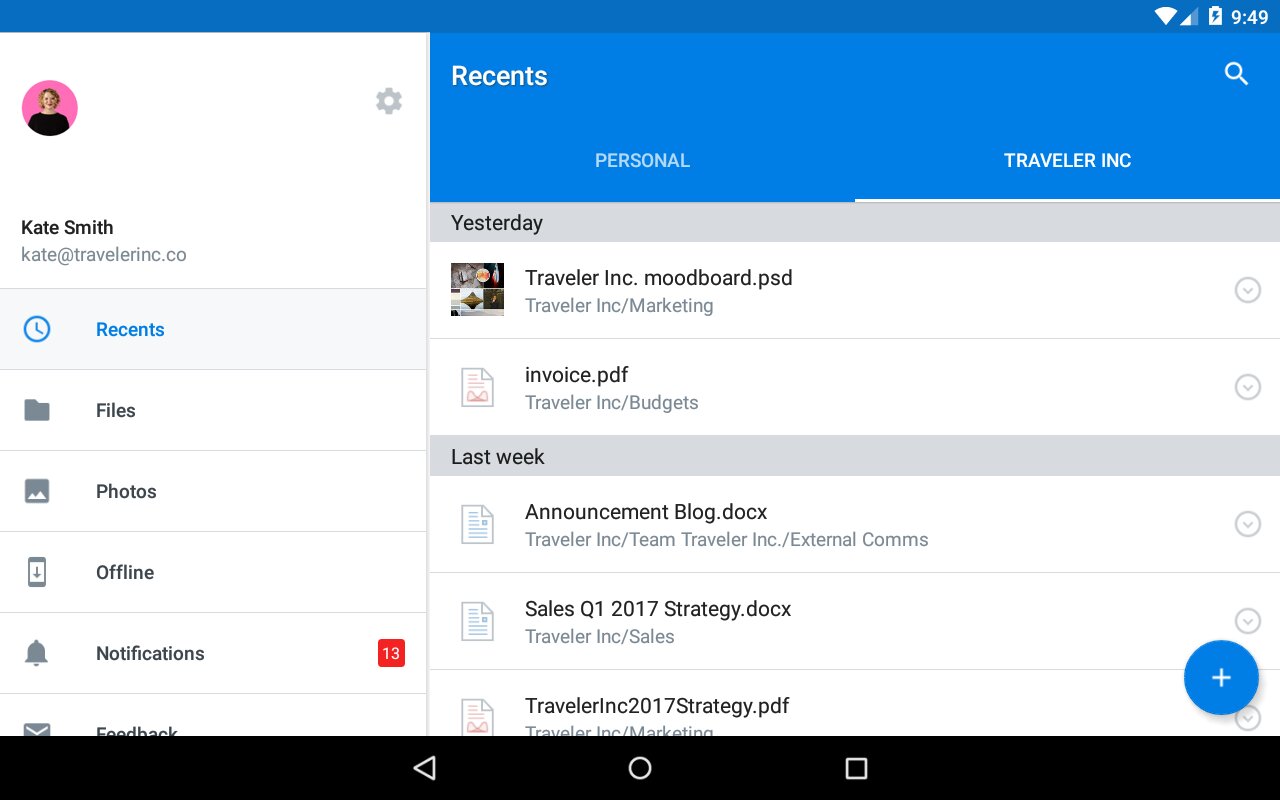Click the Notifications bell icon

37,653
